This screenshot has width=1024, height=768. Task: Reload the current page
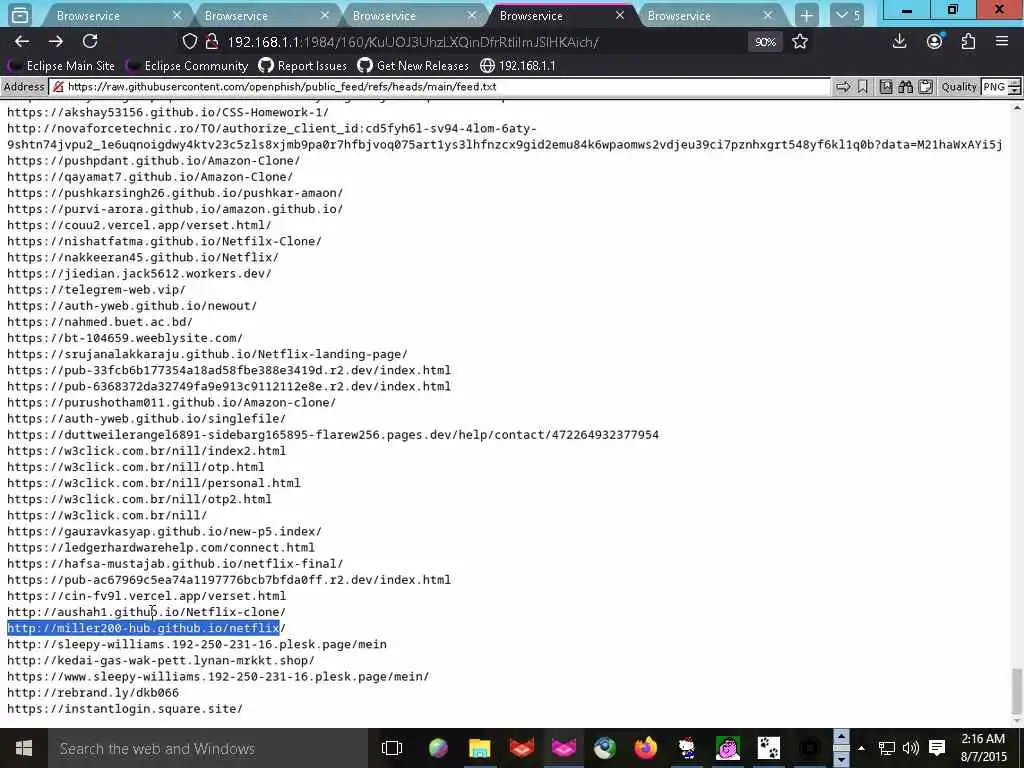pyautogui.click(x=90, y=42)
